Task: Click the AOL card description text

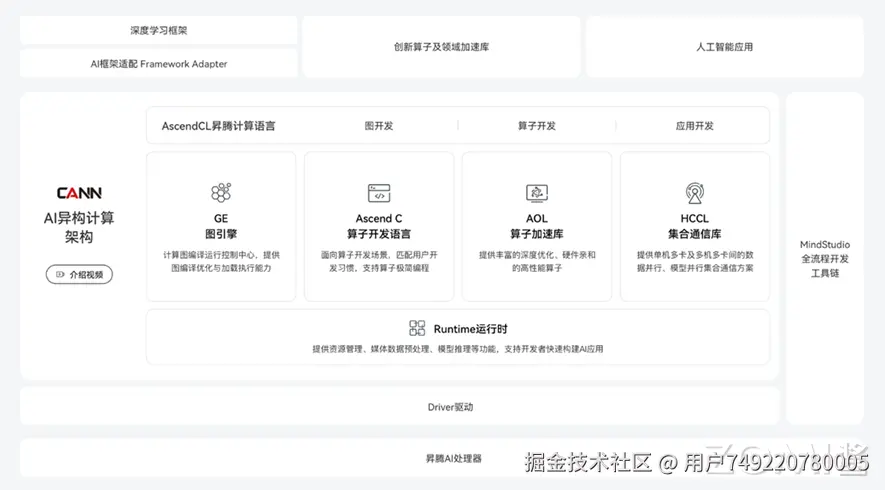Action: pyautogui.click(x=537, y=261)
